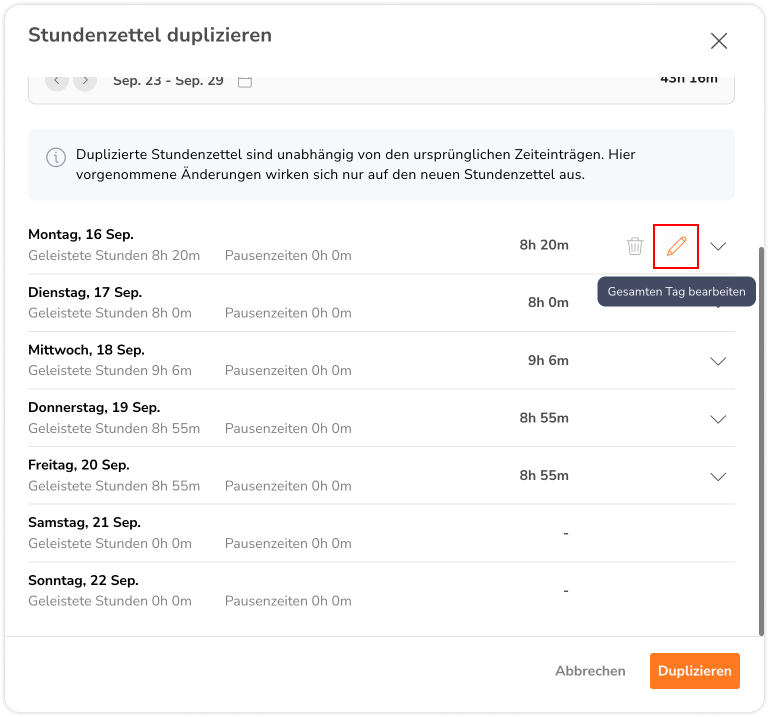Go to next week with right arrow
This screenshot has width=769, height=717.
[x=85, y=80]
